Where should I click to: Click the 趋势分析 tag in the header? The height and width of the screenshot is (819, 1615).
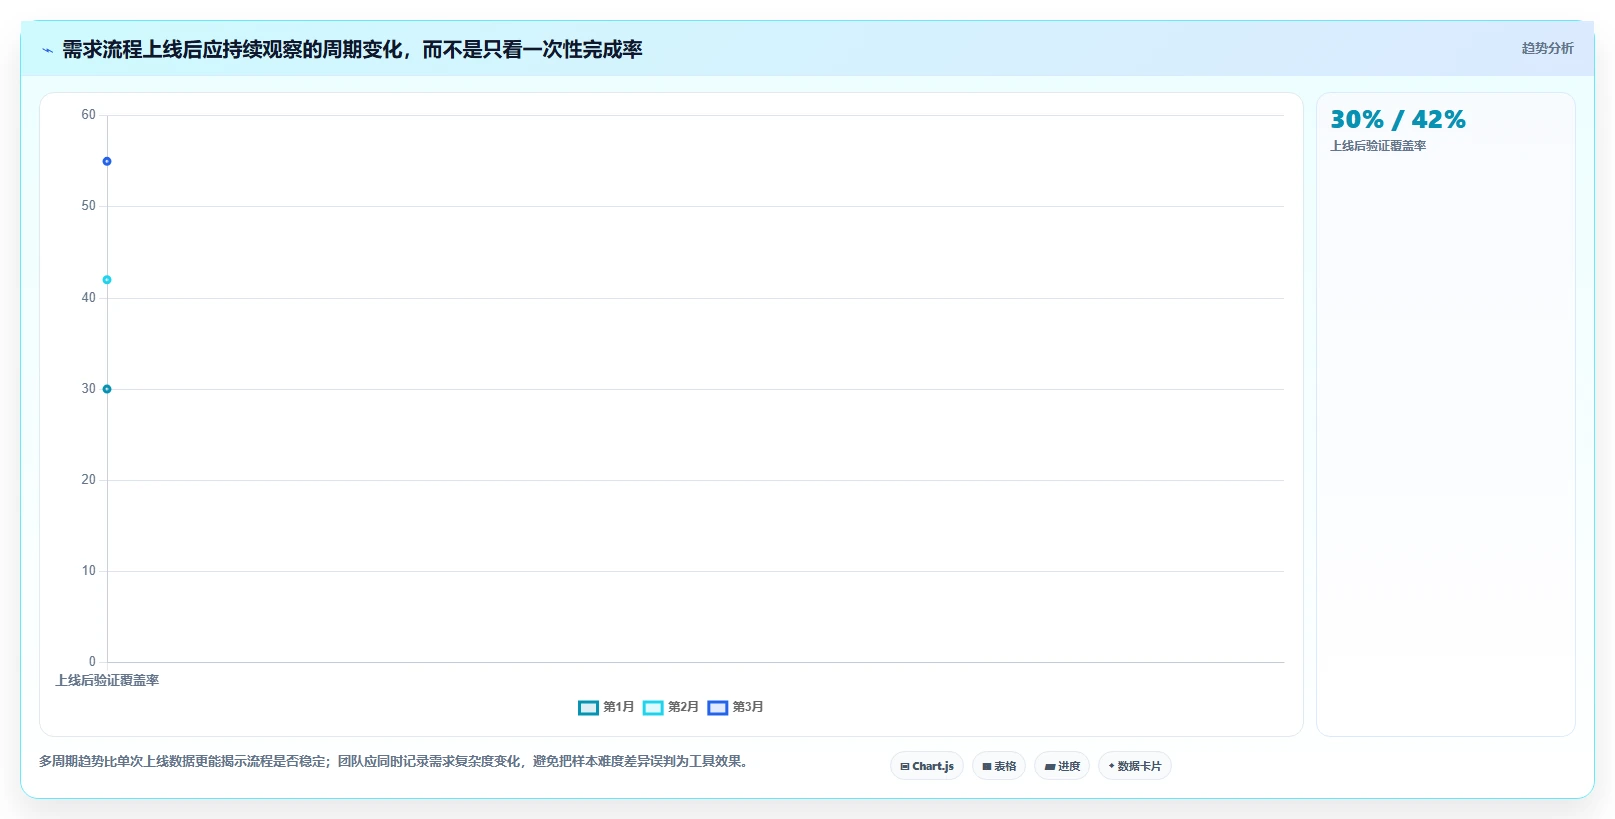pos(1547,48)
